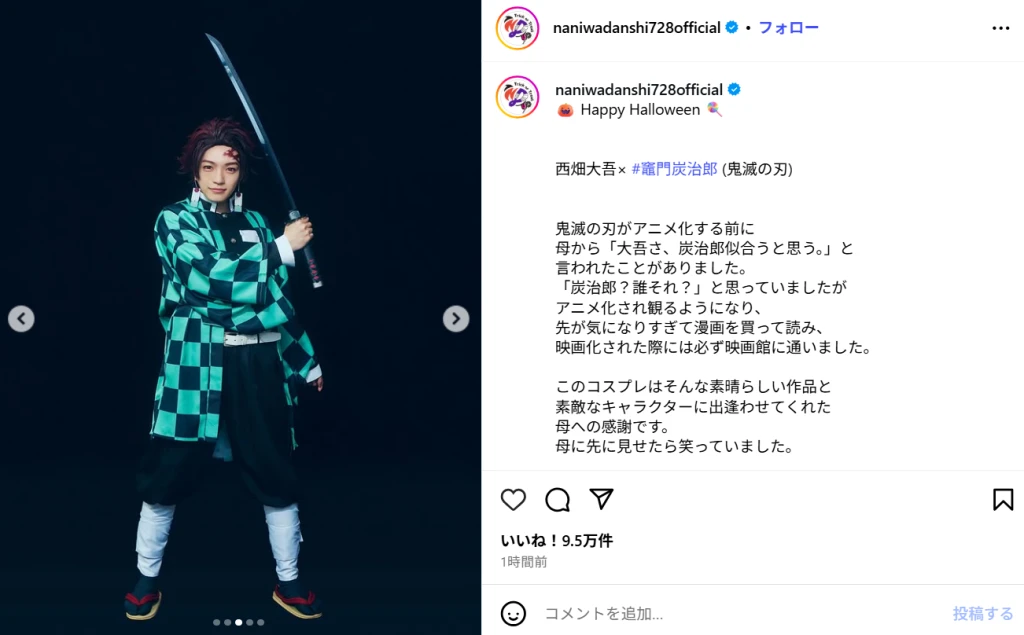Open naniwadanshi728official username in caption
Screen dimensions: 1024x635
(x=639, y=90)
